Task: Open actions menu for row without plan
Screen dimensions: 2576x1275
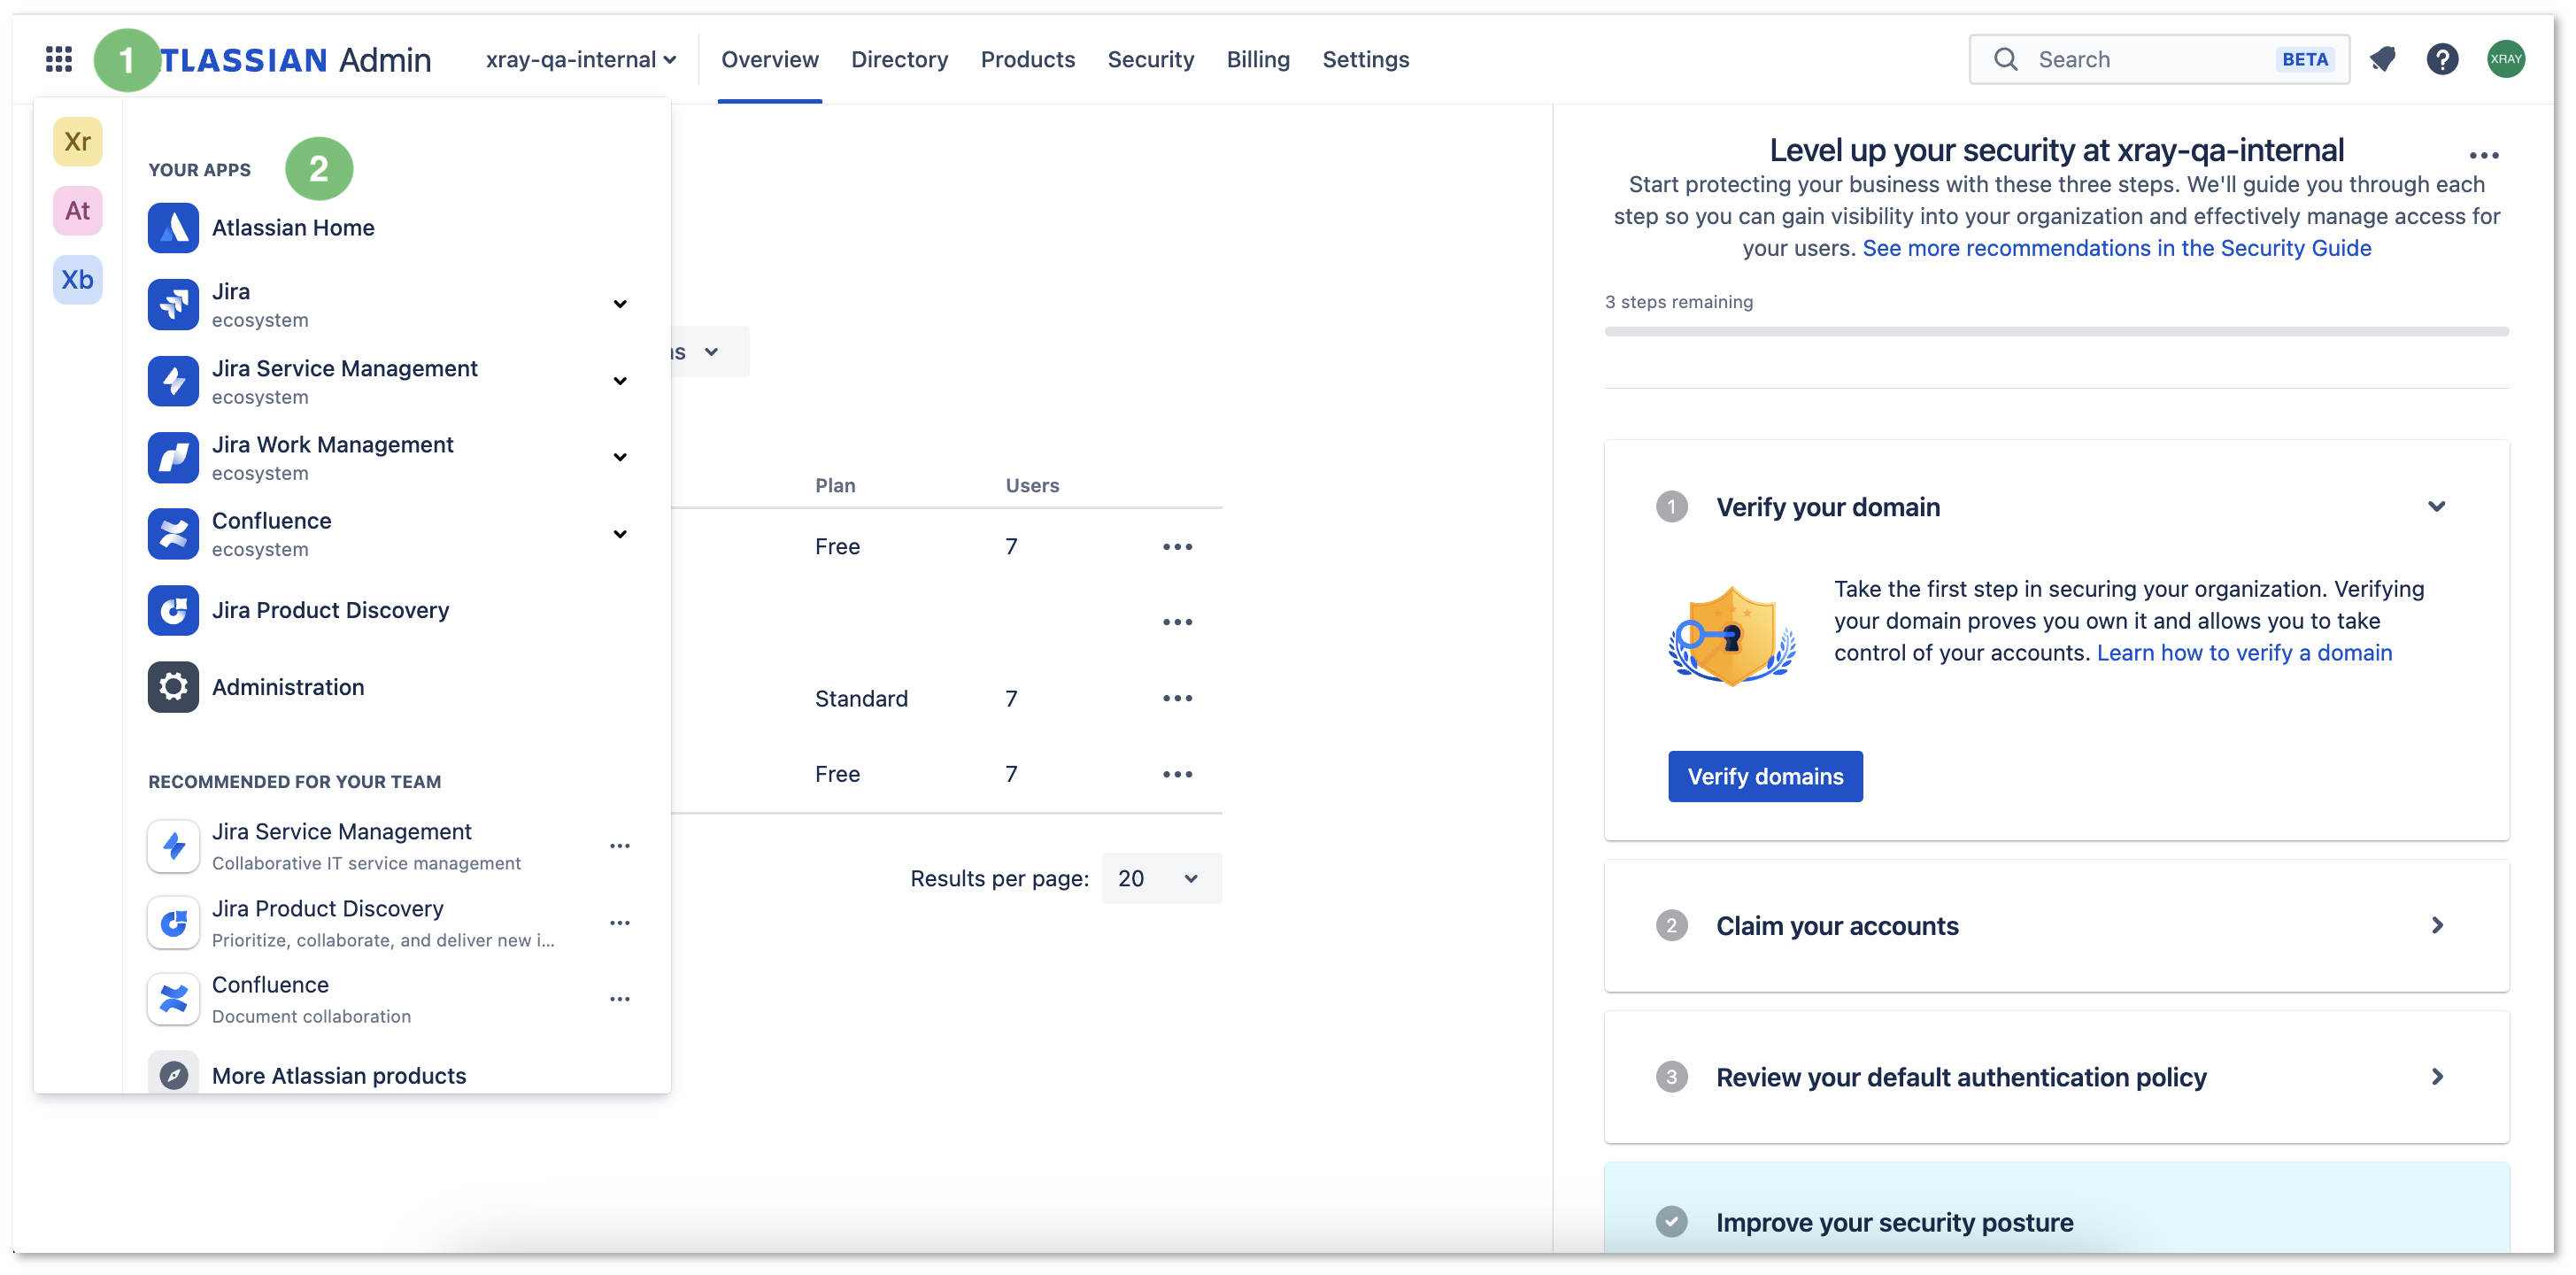Action: 1178,623
